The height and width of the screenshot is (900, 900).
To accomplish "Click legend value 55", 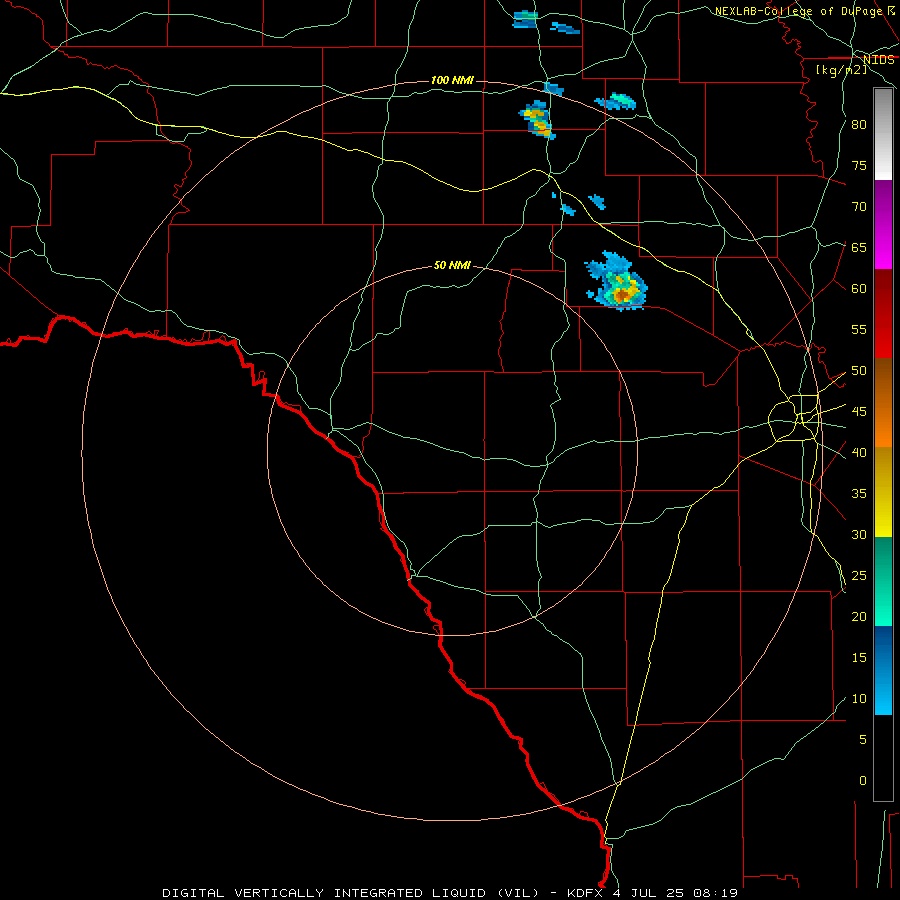I will point(859,329).
